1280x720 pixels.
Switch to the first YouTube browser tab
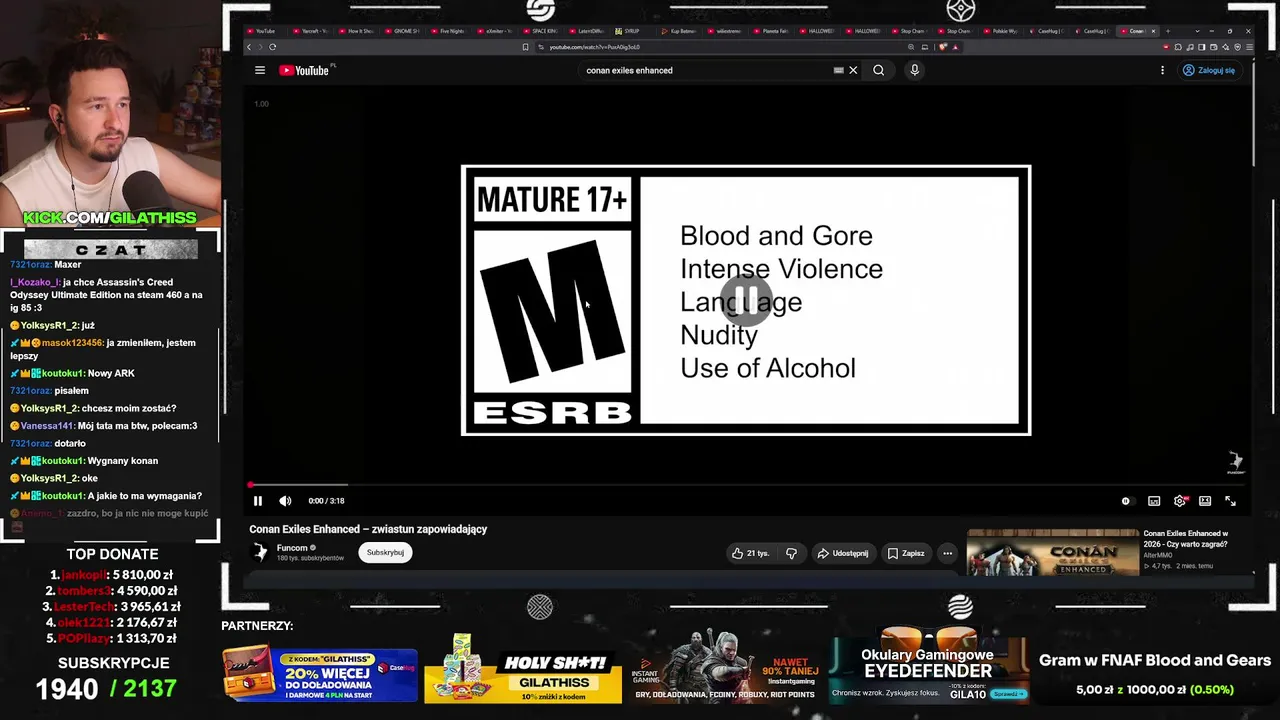266,31
